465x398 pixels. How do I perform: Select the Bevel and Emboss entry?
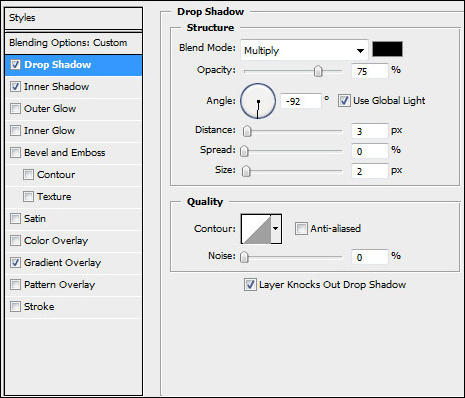[74, 153]
